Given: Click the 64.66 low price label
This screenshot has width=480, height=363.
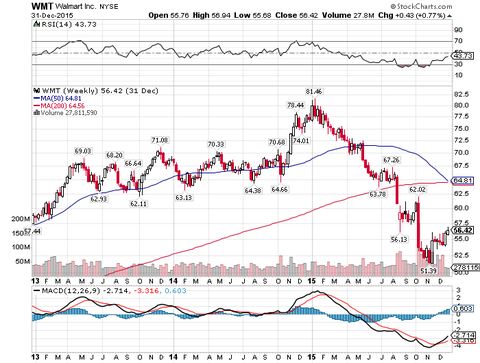Looking at the screenshot, I should [x=280, y=189].
